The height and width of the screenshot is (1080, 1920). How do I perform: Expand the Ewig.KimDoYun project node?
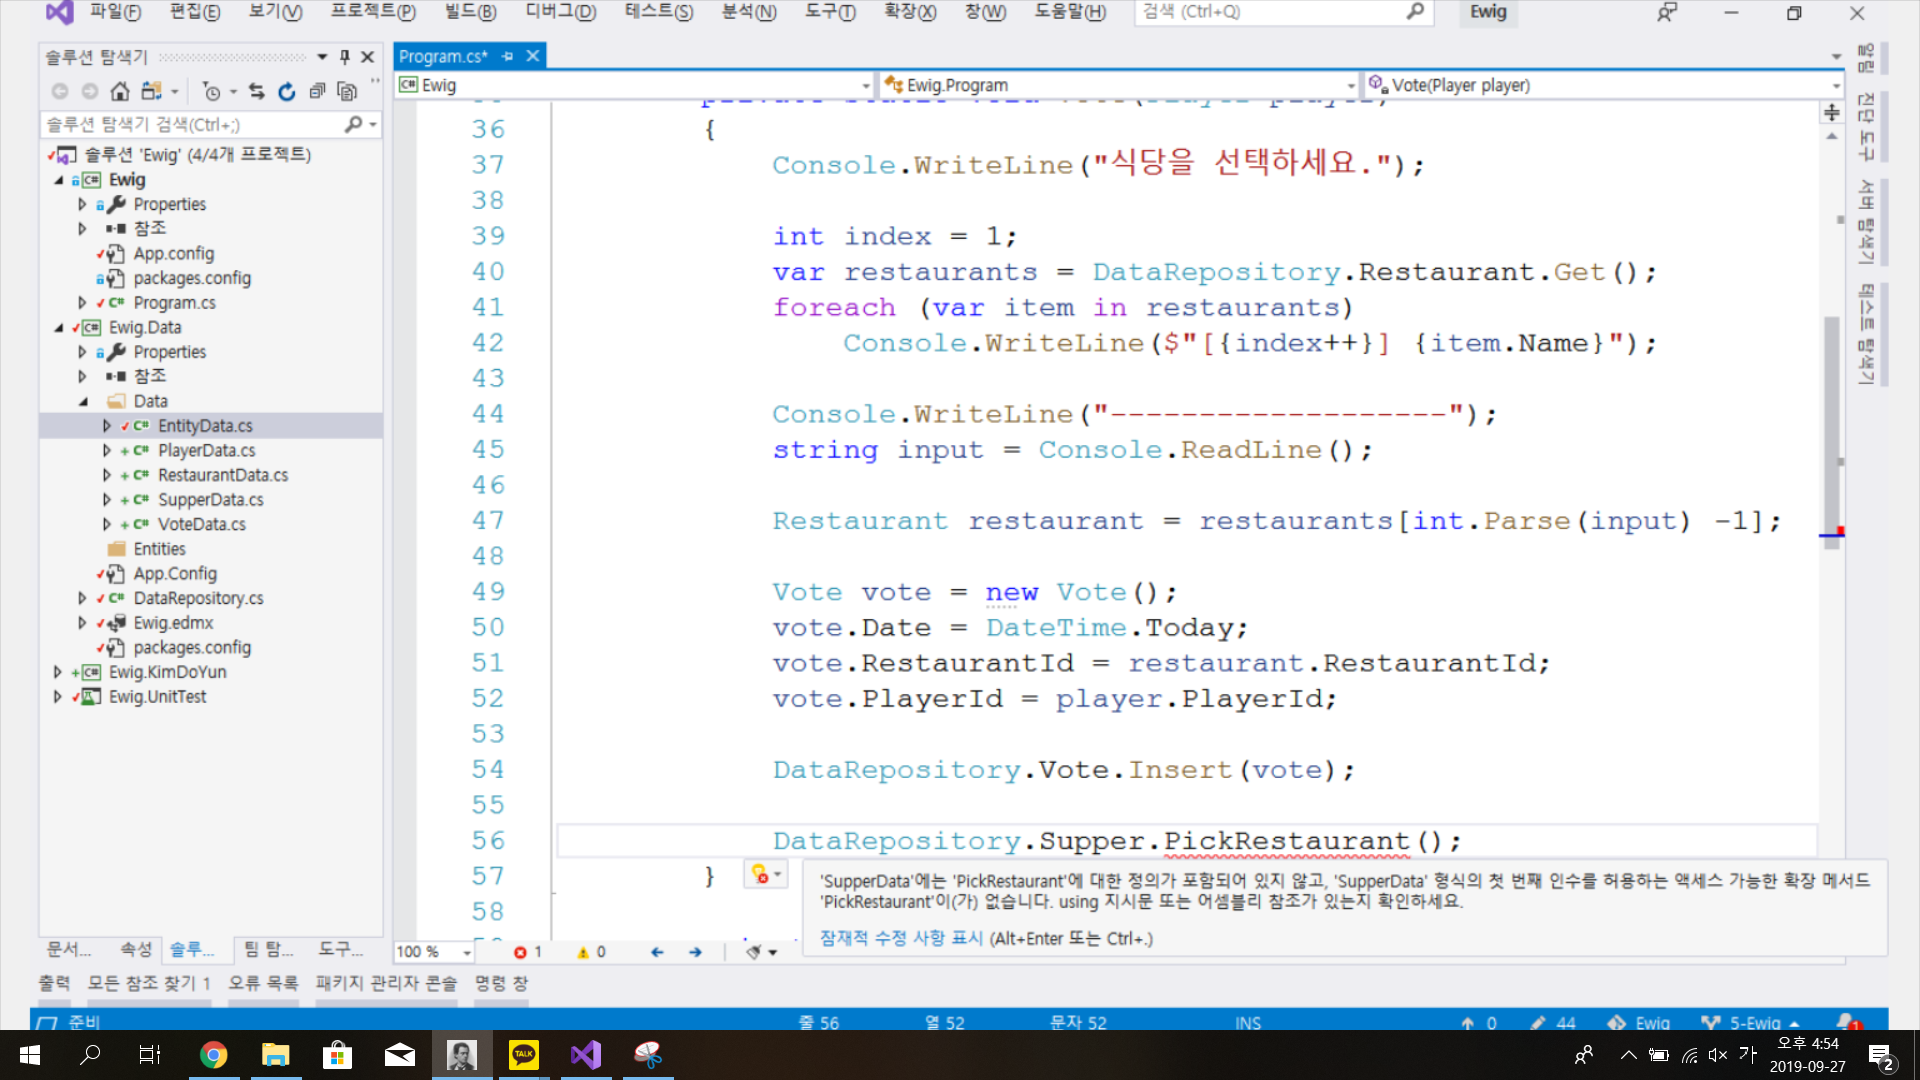pos(58,672)
